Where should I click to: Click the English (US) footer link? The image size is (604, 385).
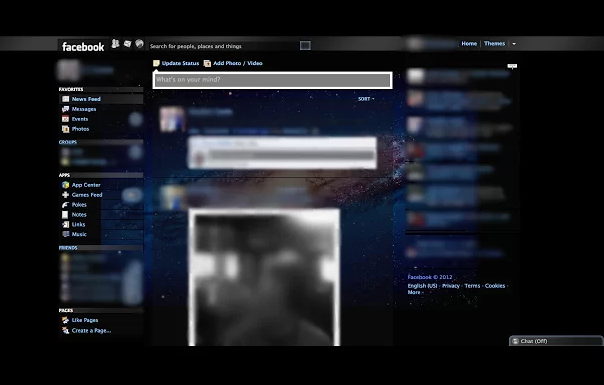pyautogui.click(x=423, y=286)
